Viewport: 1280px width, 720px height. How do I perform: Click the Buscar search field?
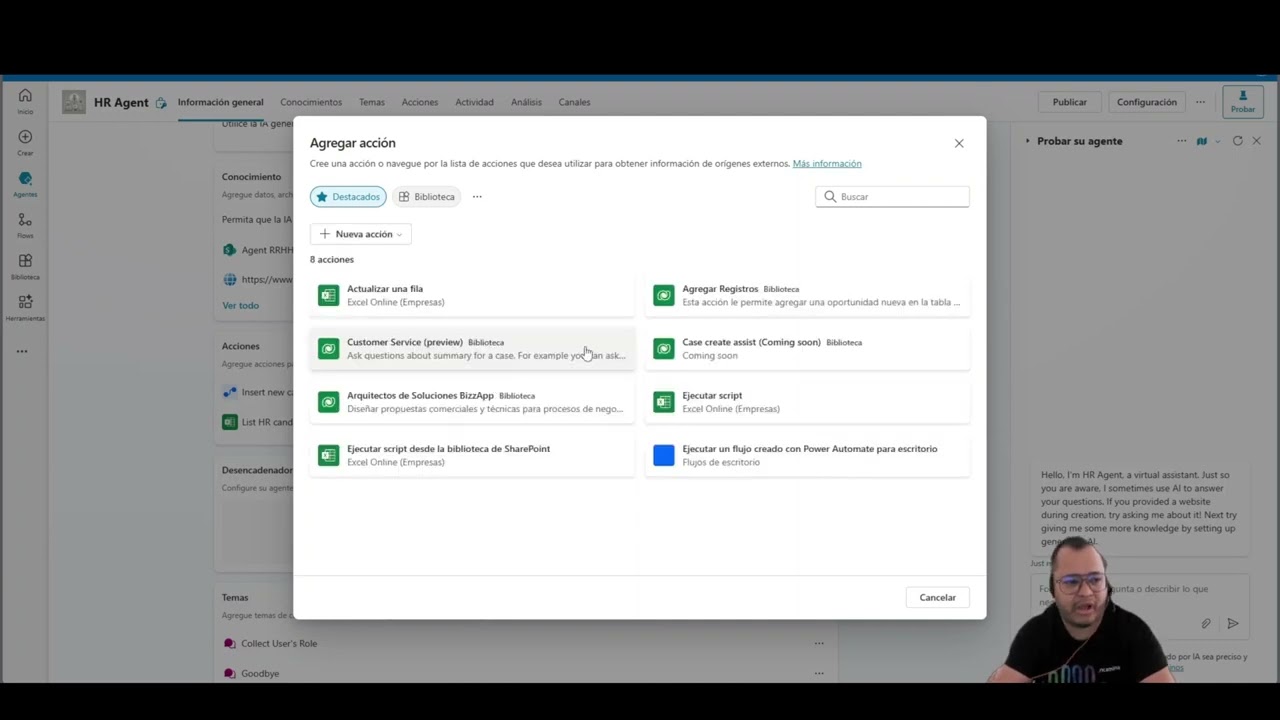click(892, 197)
